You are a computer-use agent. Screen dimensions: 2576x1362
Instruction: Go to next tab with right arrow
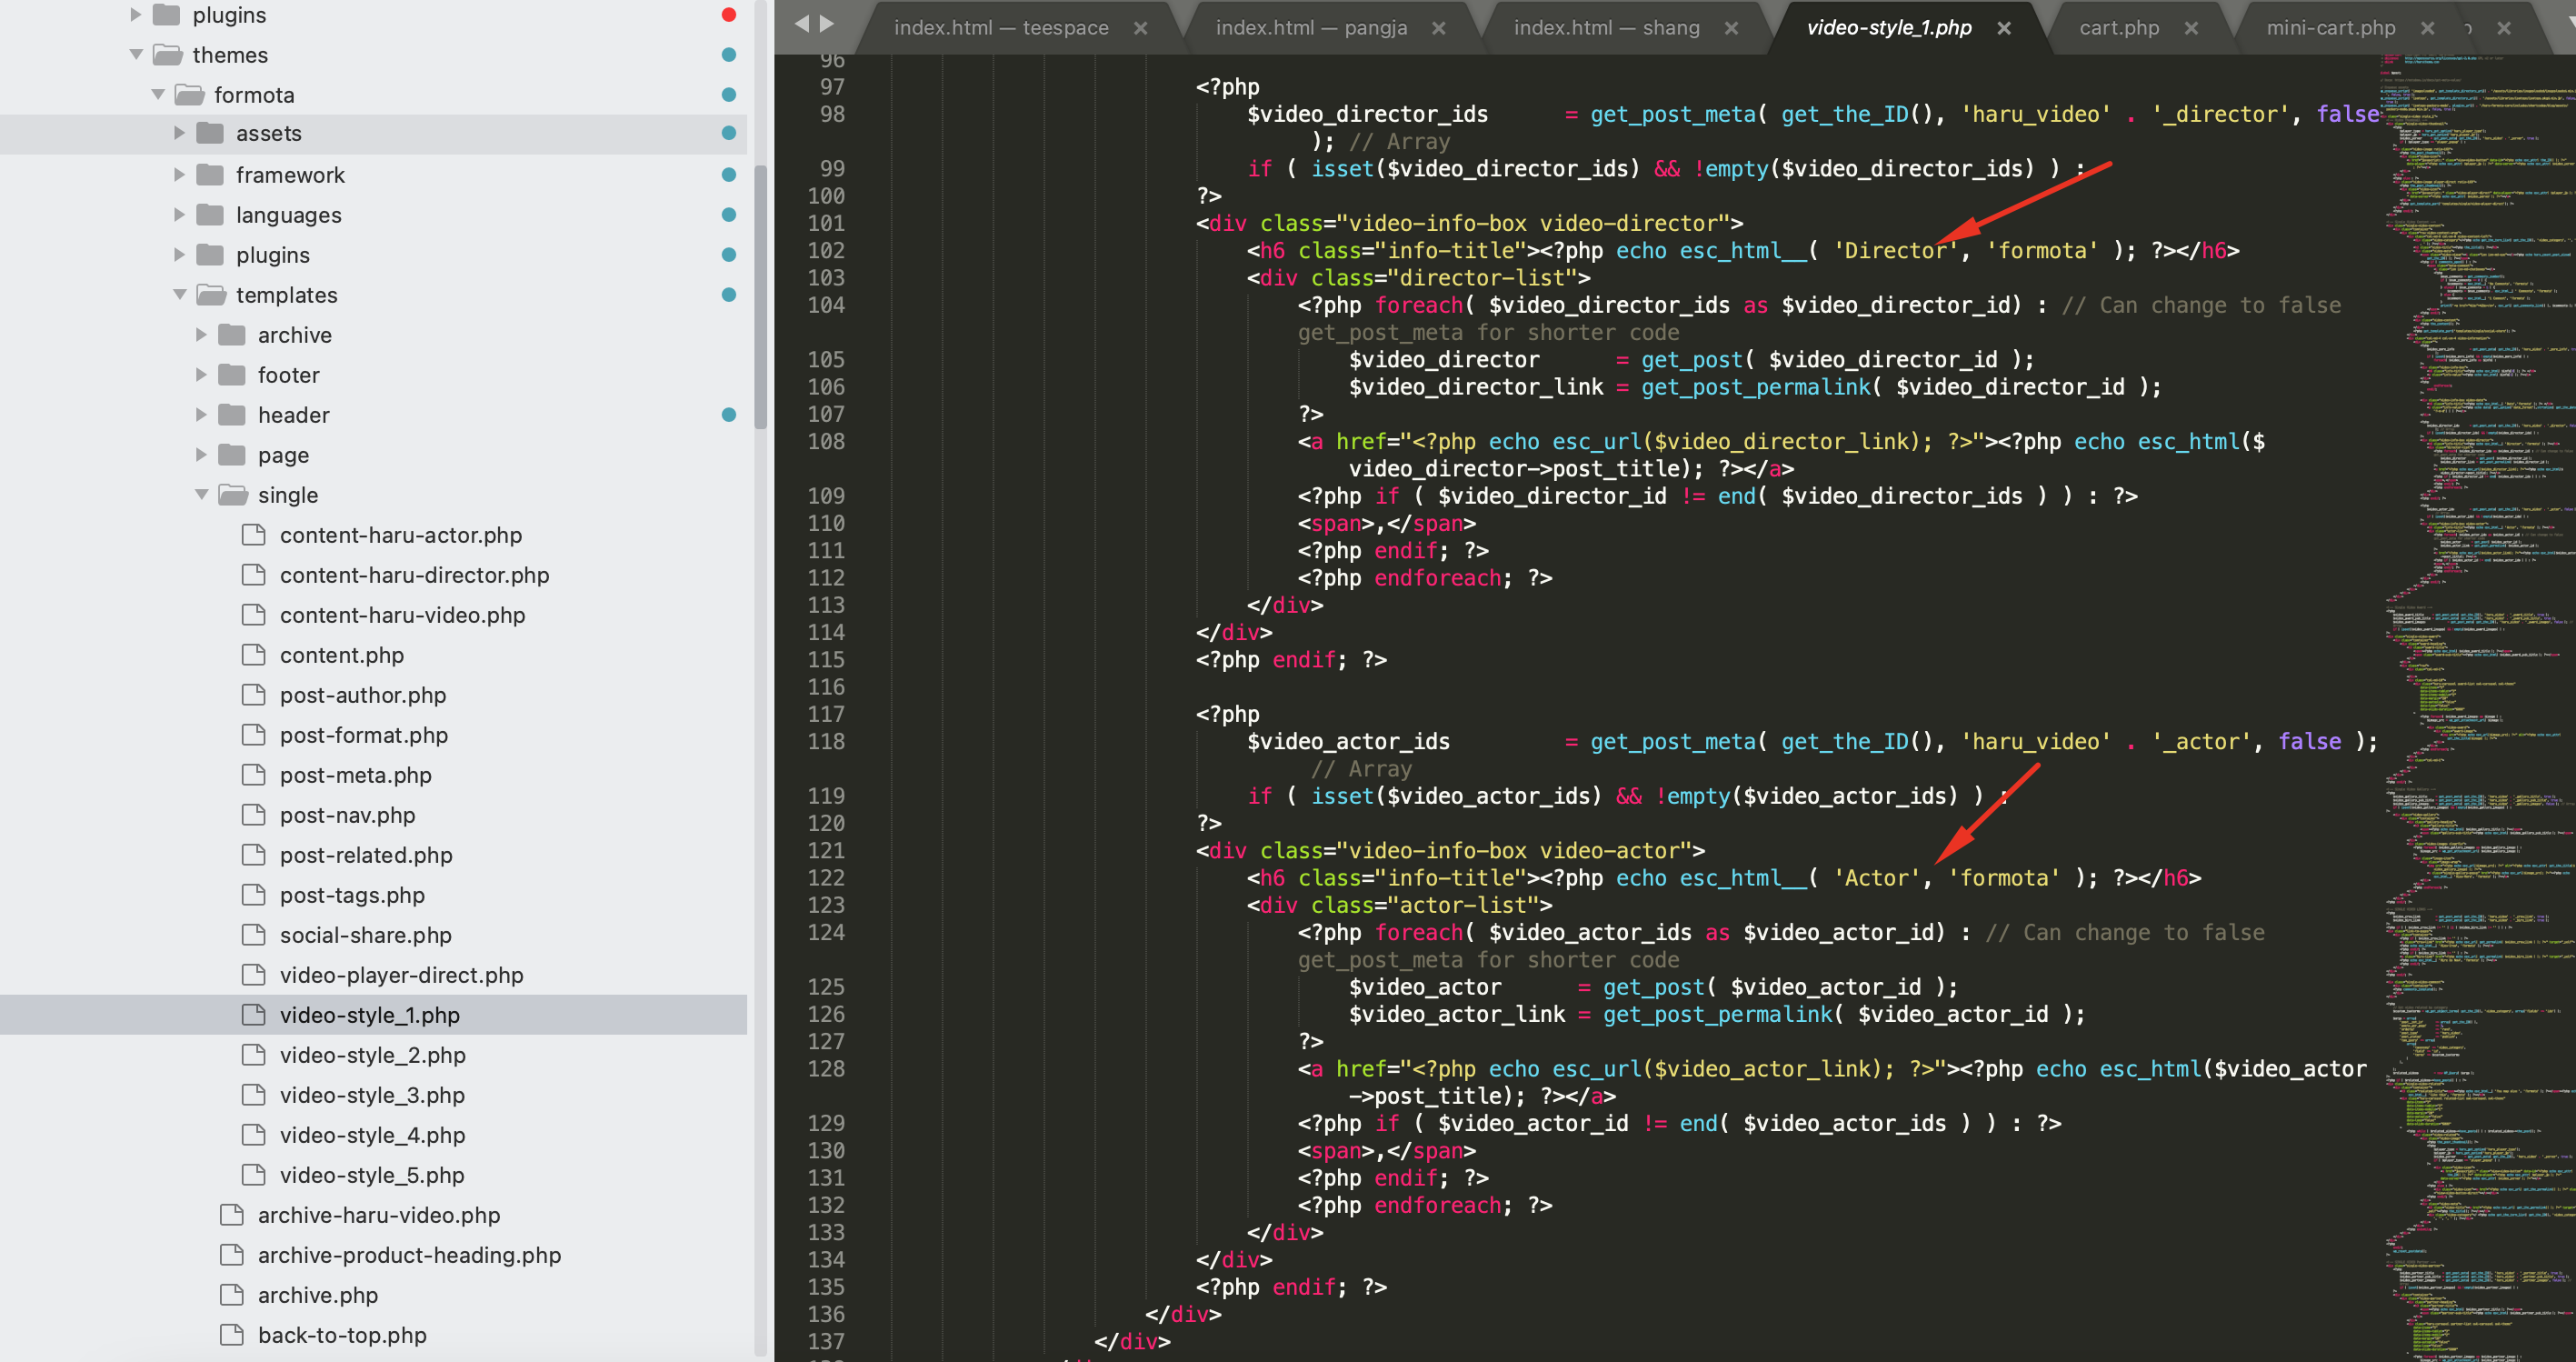[x=827, y=23]
